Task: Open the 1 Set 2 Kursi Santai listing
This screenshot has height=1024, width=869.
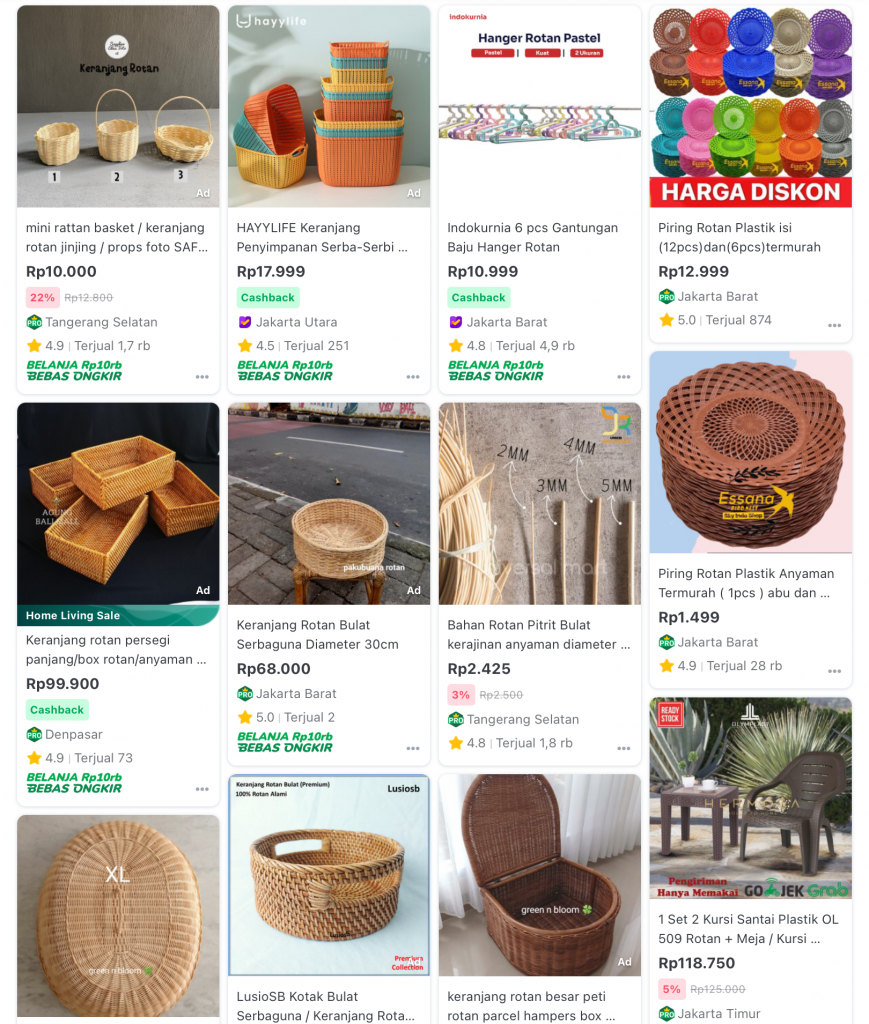Action: click(748, 929)
